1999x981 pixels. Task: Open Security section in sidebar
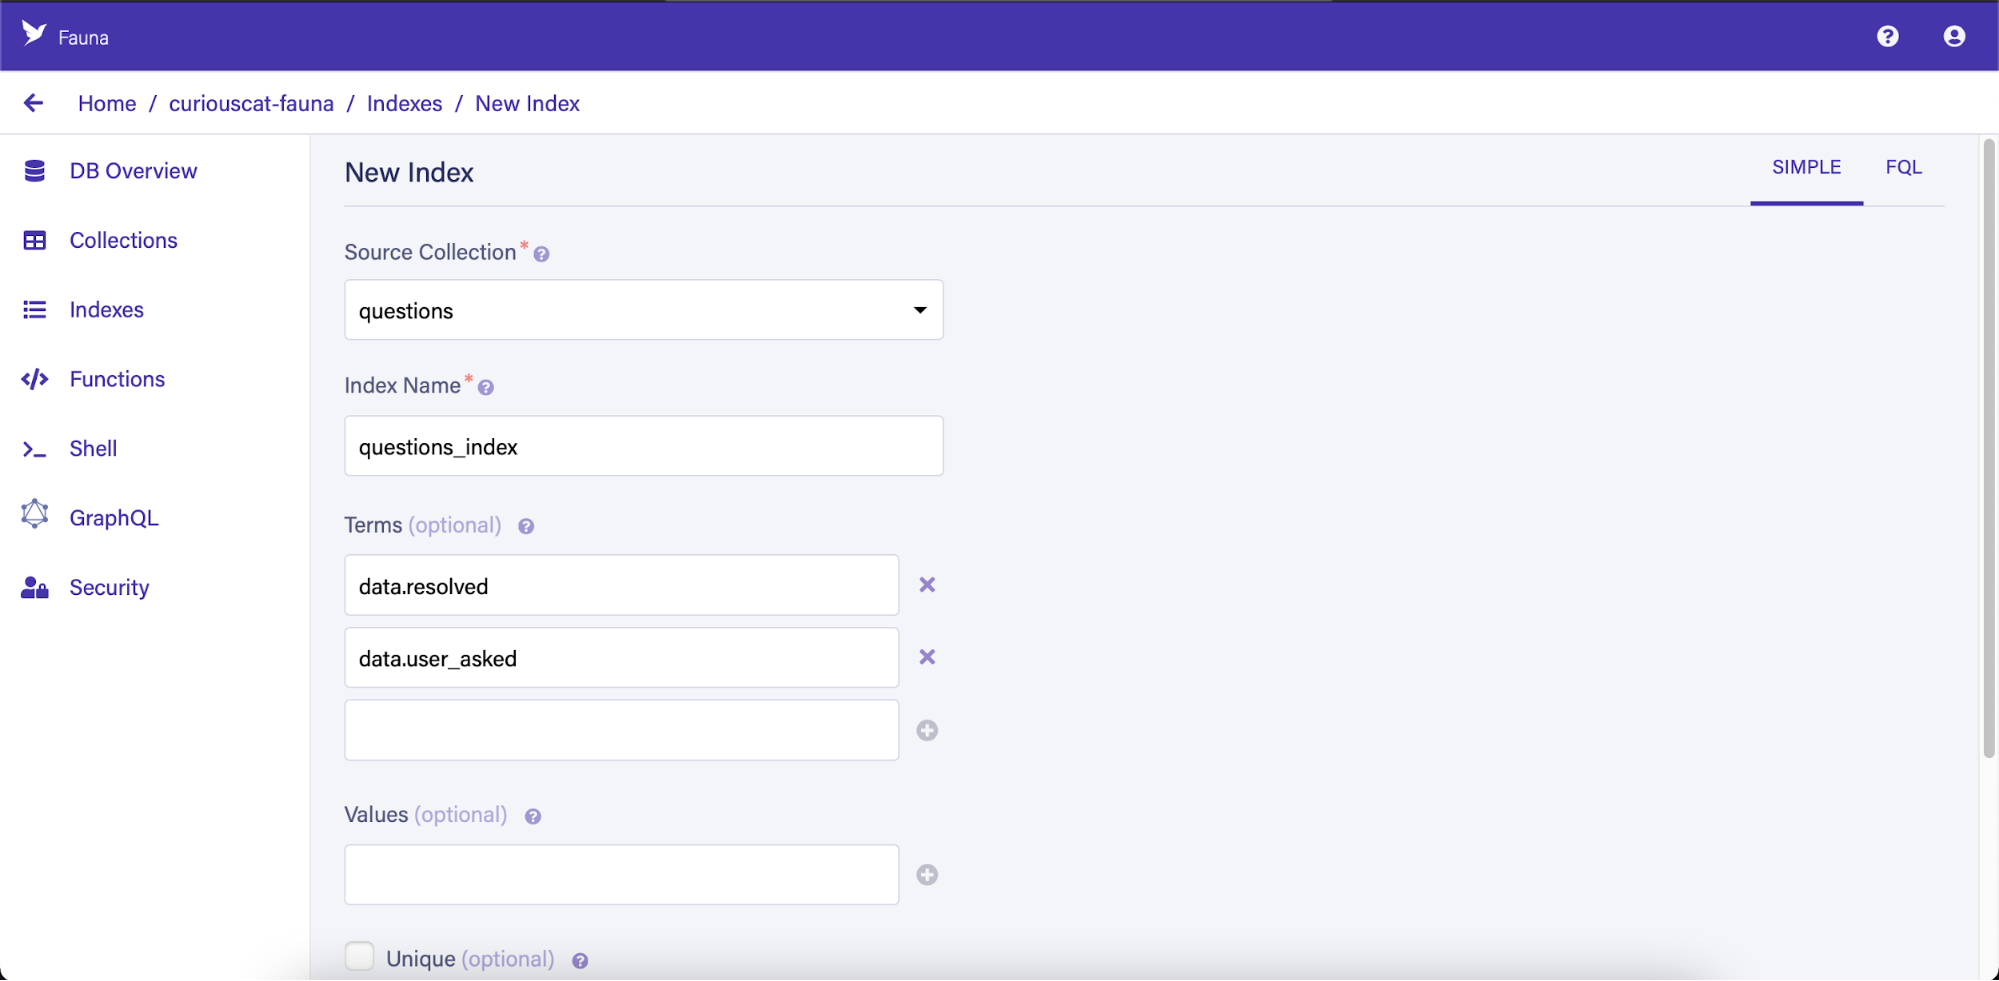pyautogui.click(x=109, y=588)
